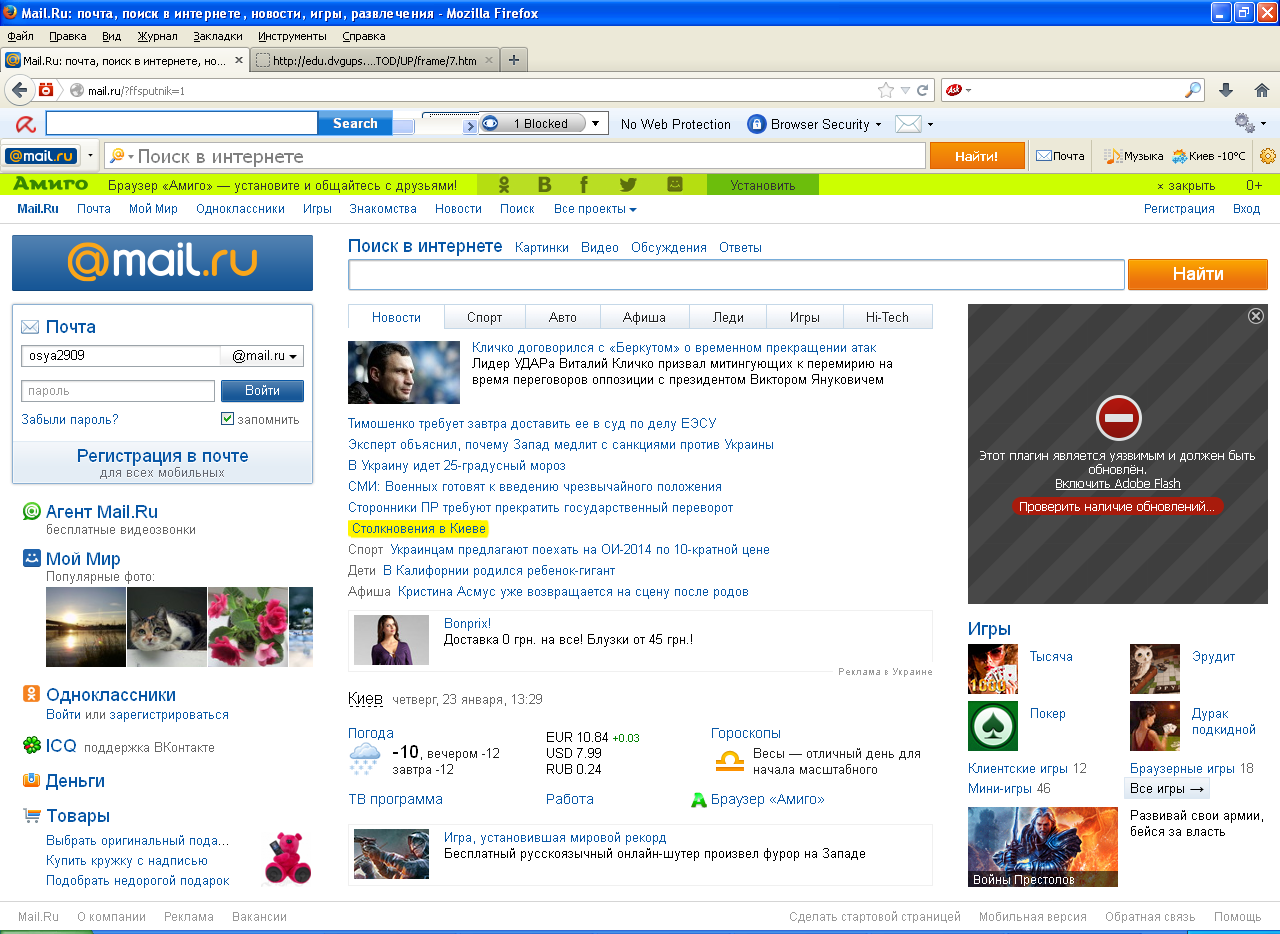Open ICQ in the sidebar
This screenshot has height=934, width=1280.
(61, 746)
